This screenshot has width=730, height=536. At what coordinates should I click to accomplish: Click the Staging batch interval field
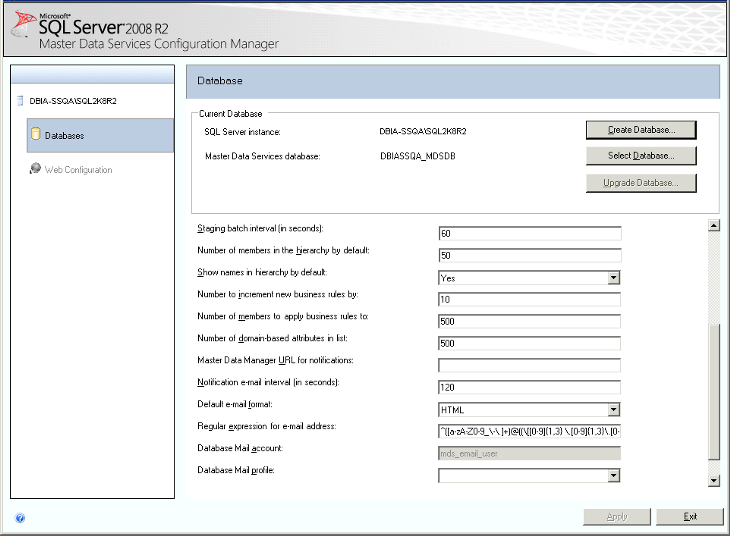[x=529, y=234]
